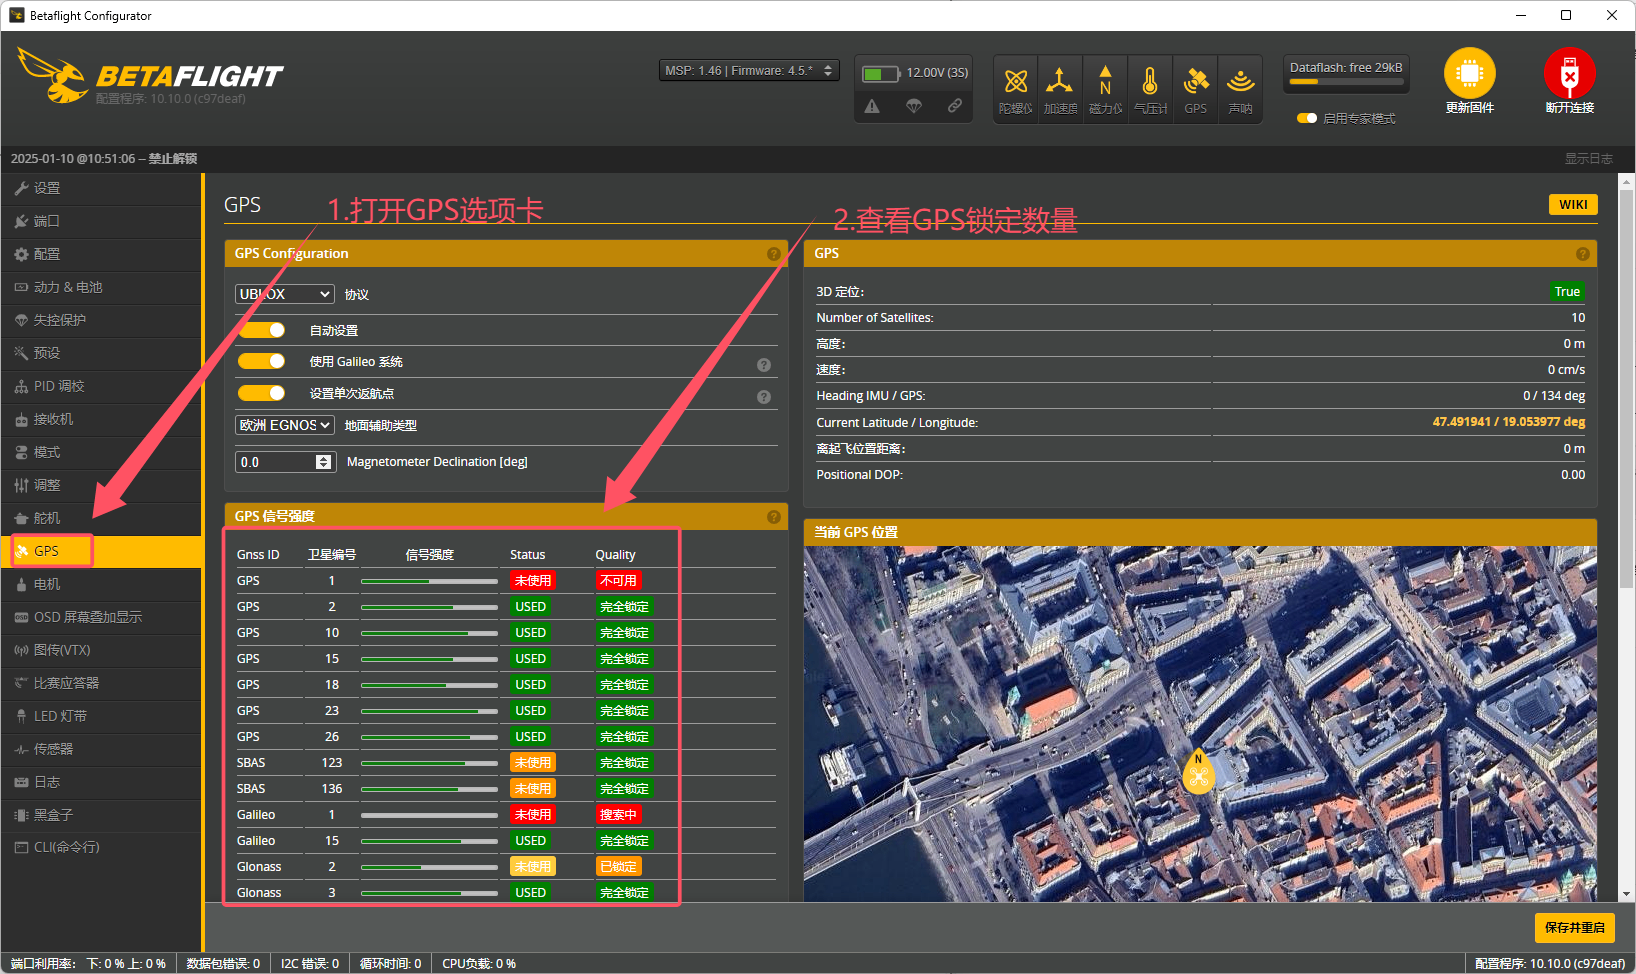Show help for set home point once option
This screenshot has width=1636, height=974.
coord(763,397)
